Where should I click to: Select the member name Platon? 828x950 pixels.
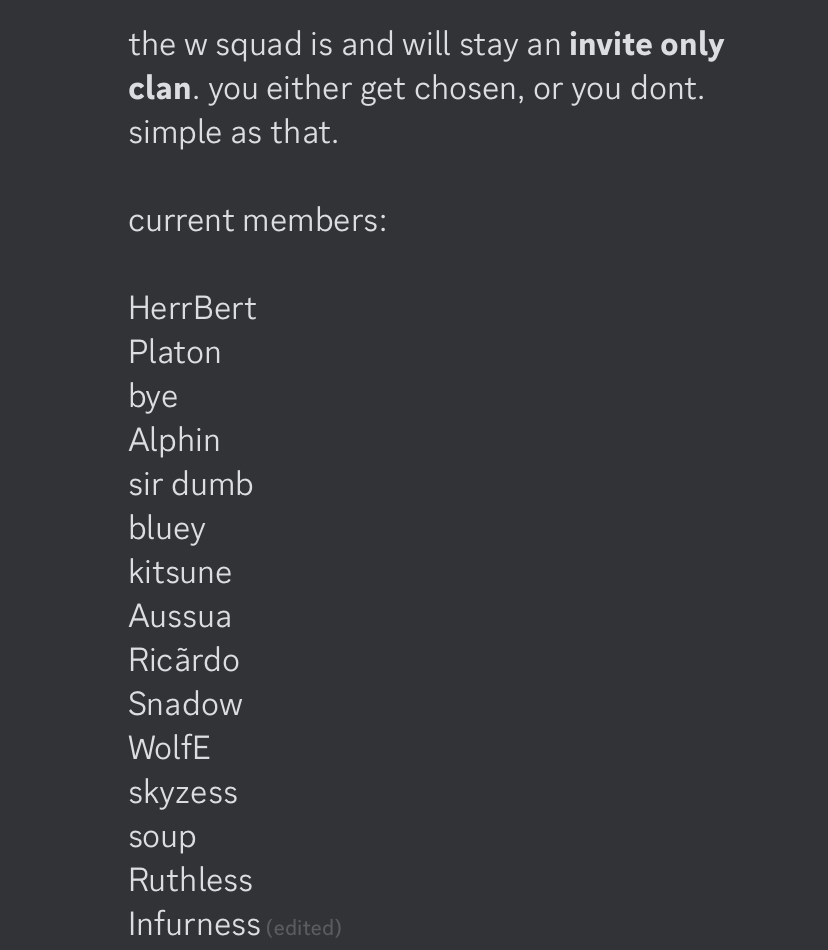(175, 353)
